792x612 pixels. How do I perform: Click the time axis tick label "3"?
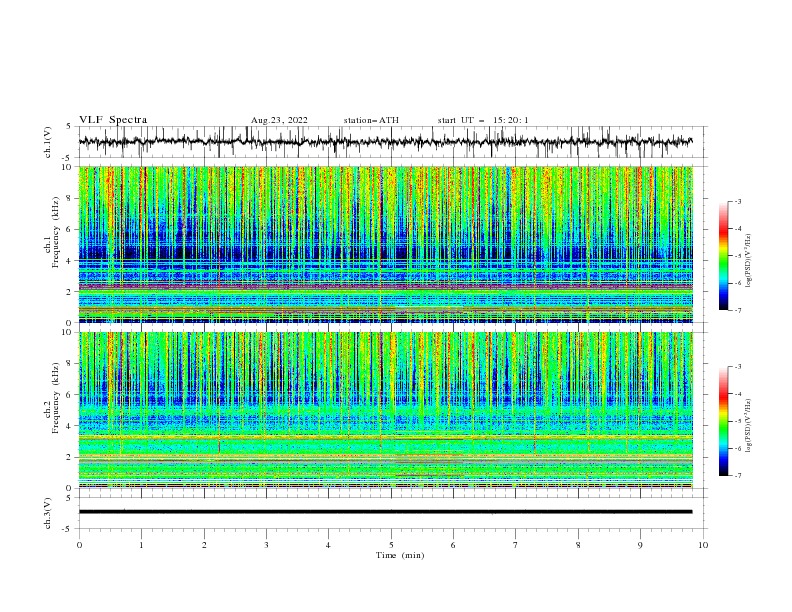click(x=266, y=545)
